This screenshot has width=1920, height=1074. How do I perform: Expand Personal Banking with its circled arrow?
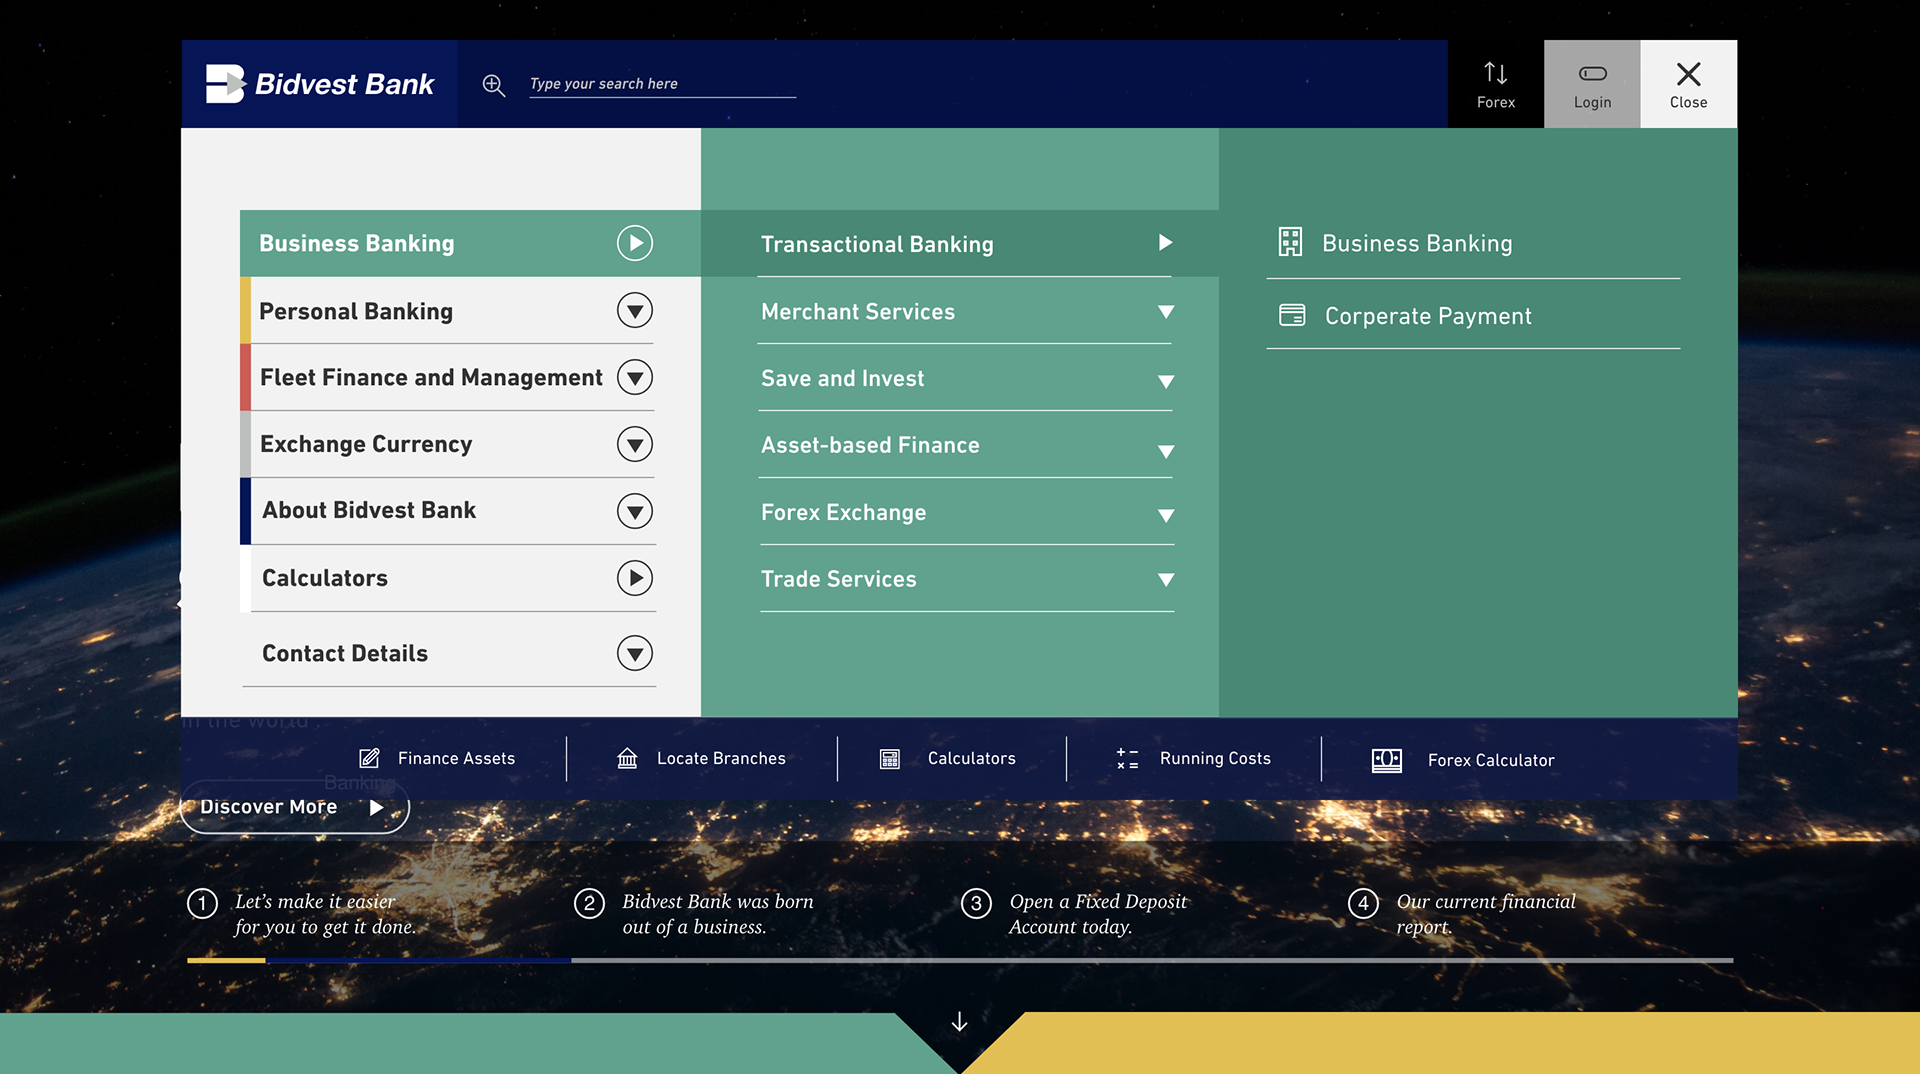pyautogui.click(x=635, y=311)
